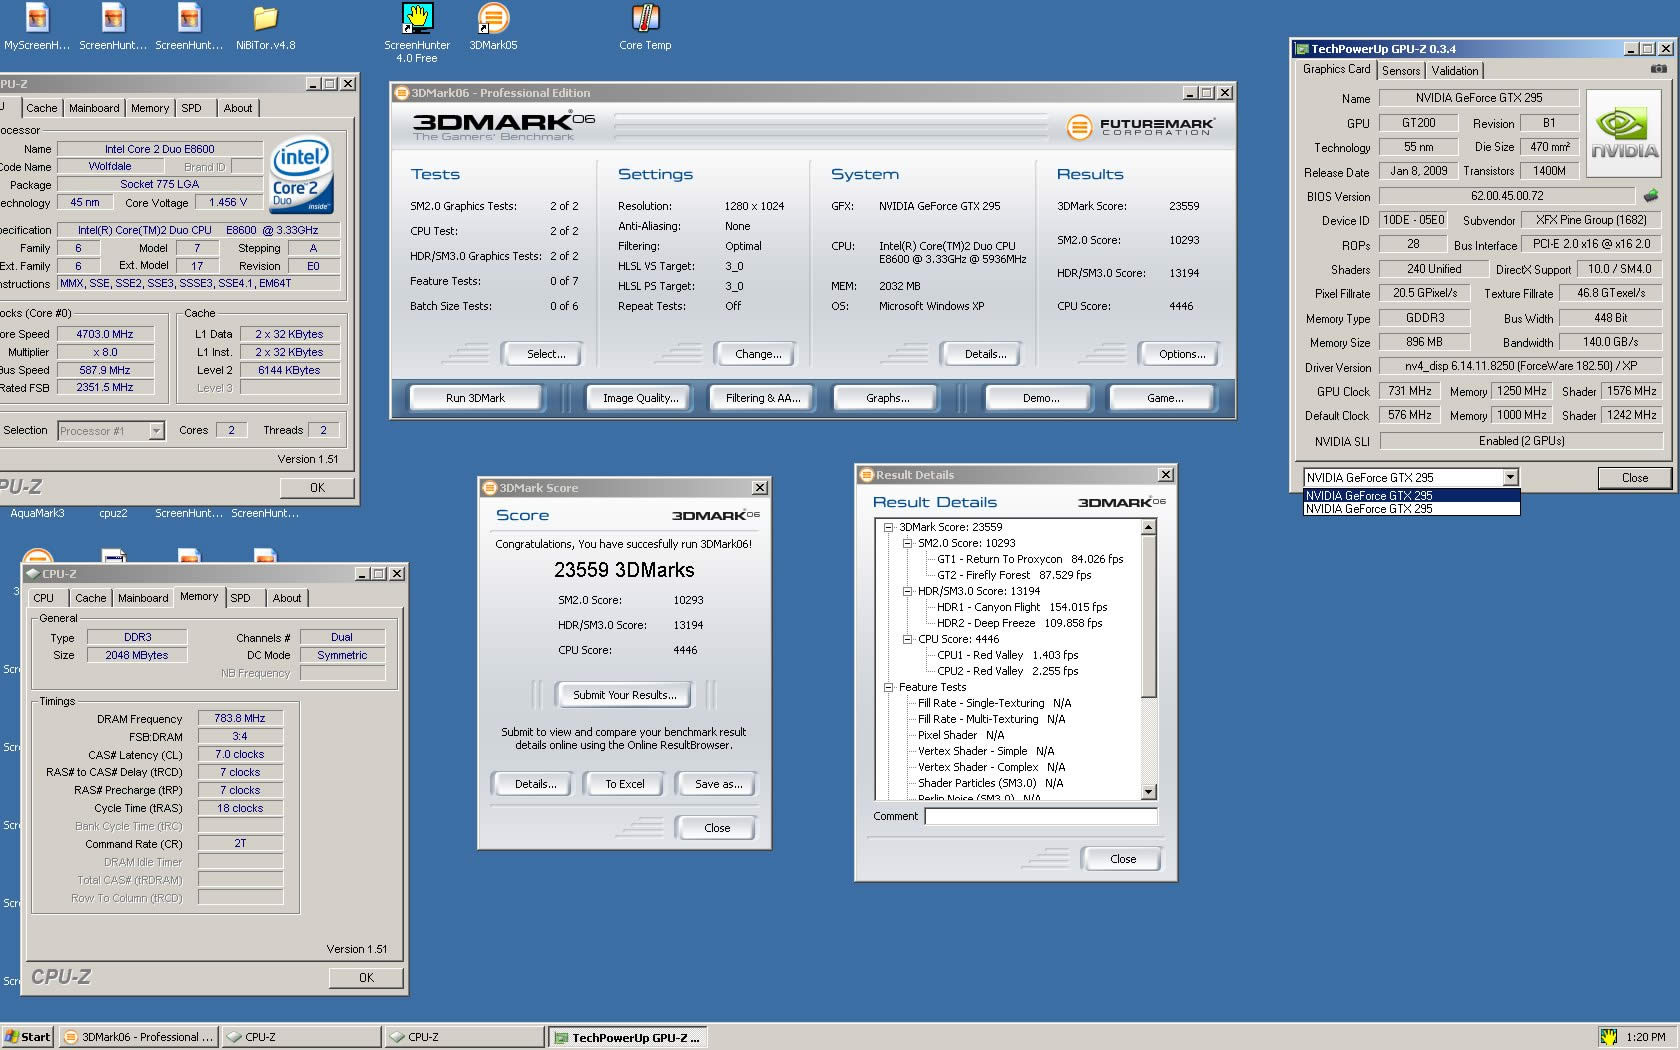Viewport: 1680px width, 1050px height.
Task: Click Options... under Results
Action: point(1182,354)
